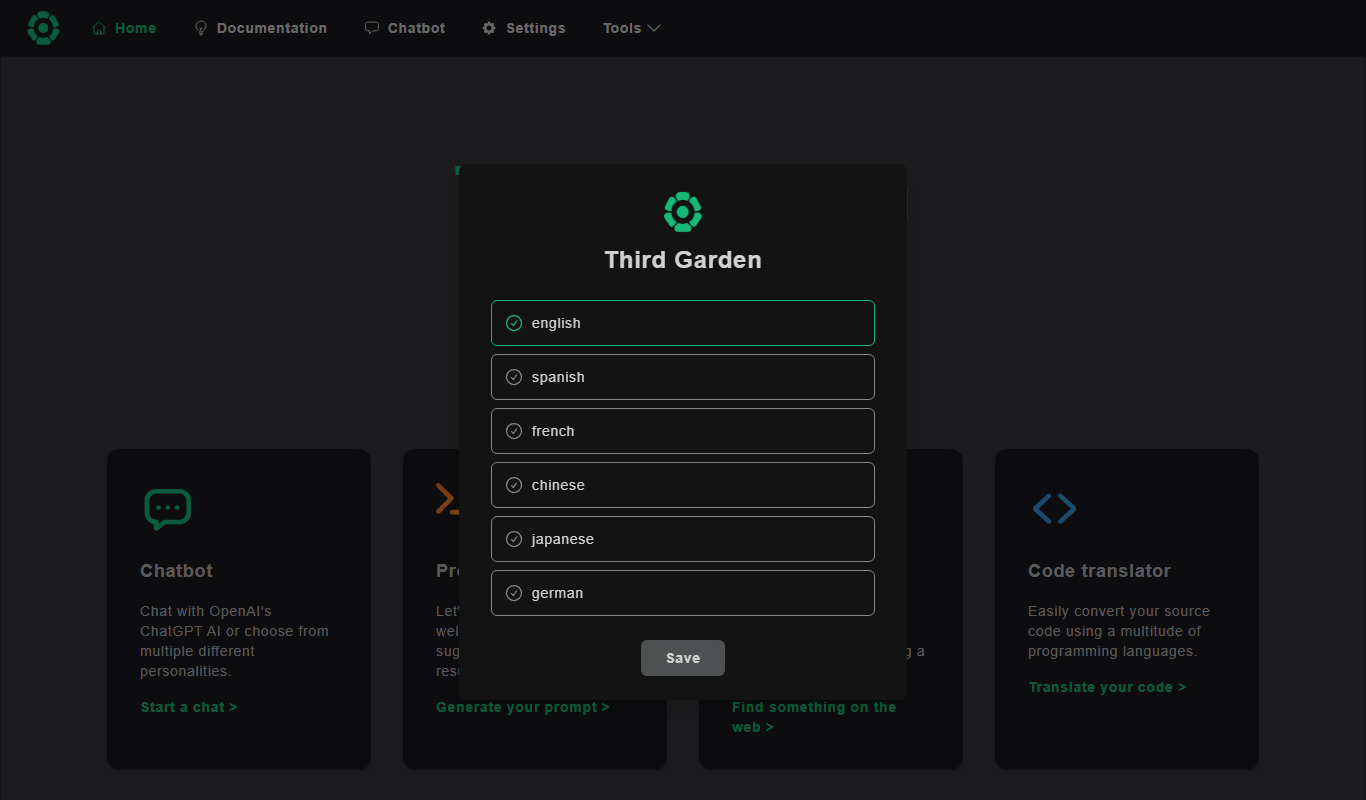Click the Chatbot card description text
The image size is (1366, 800).
tap(234, 641)
